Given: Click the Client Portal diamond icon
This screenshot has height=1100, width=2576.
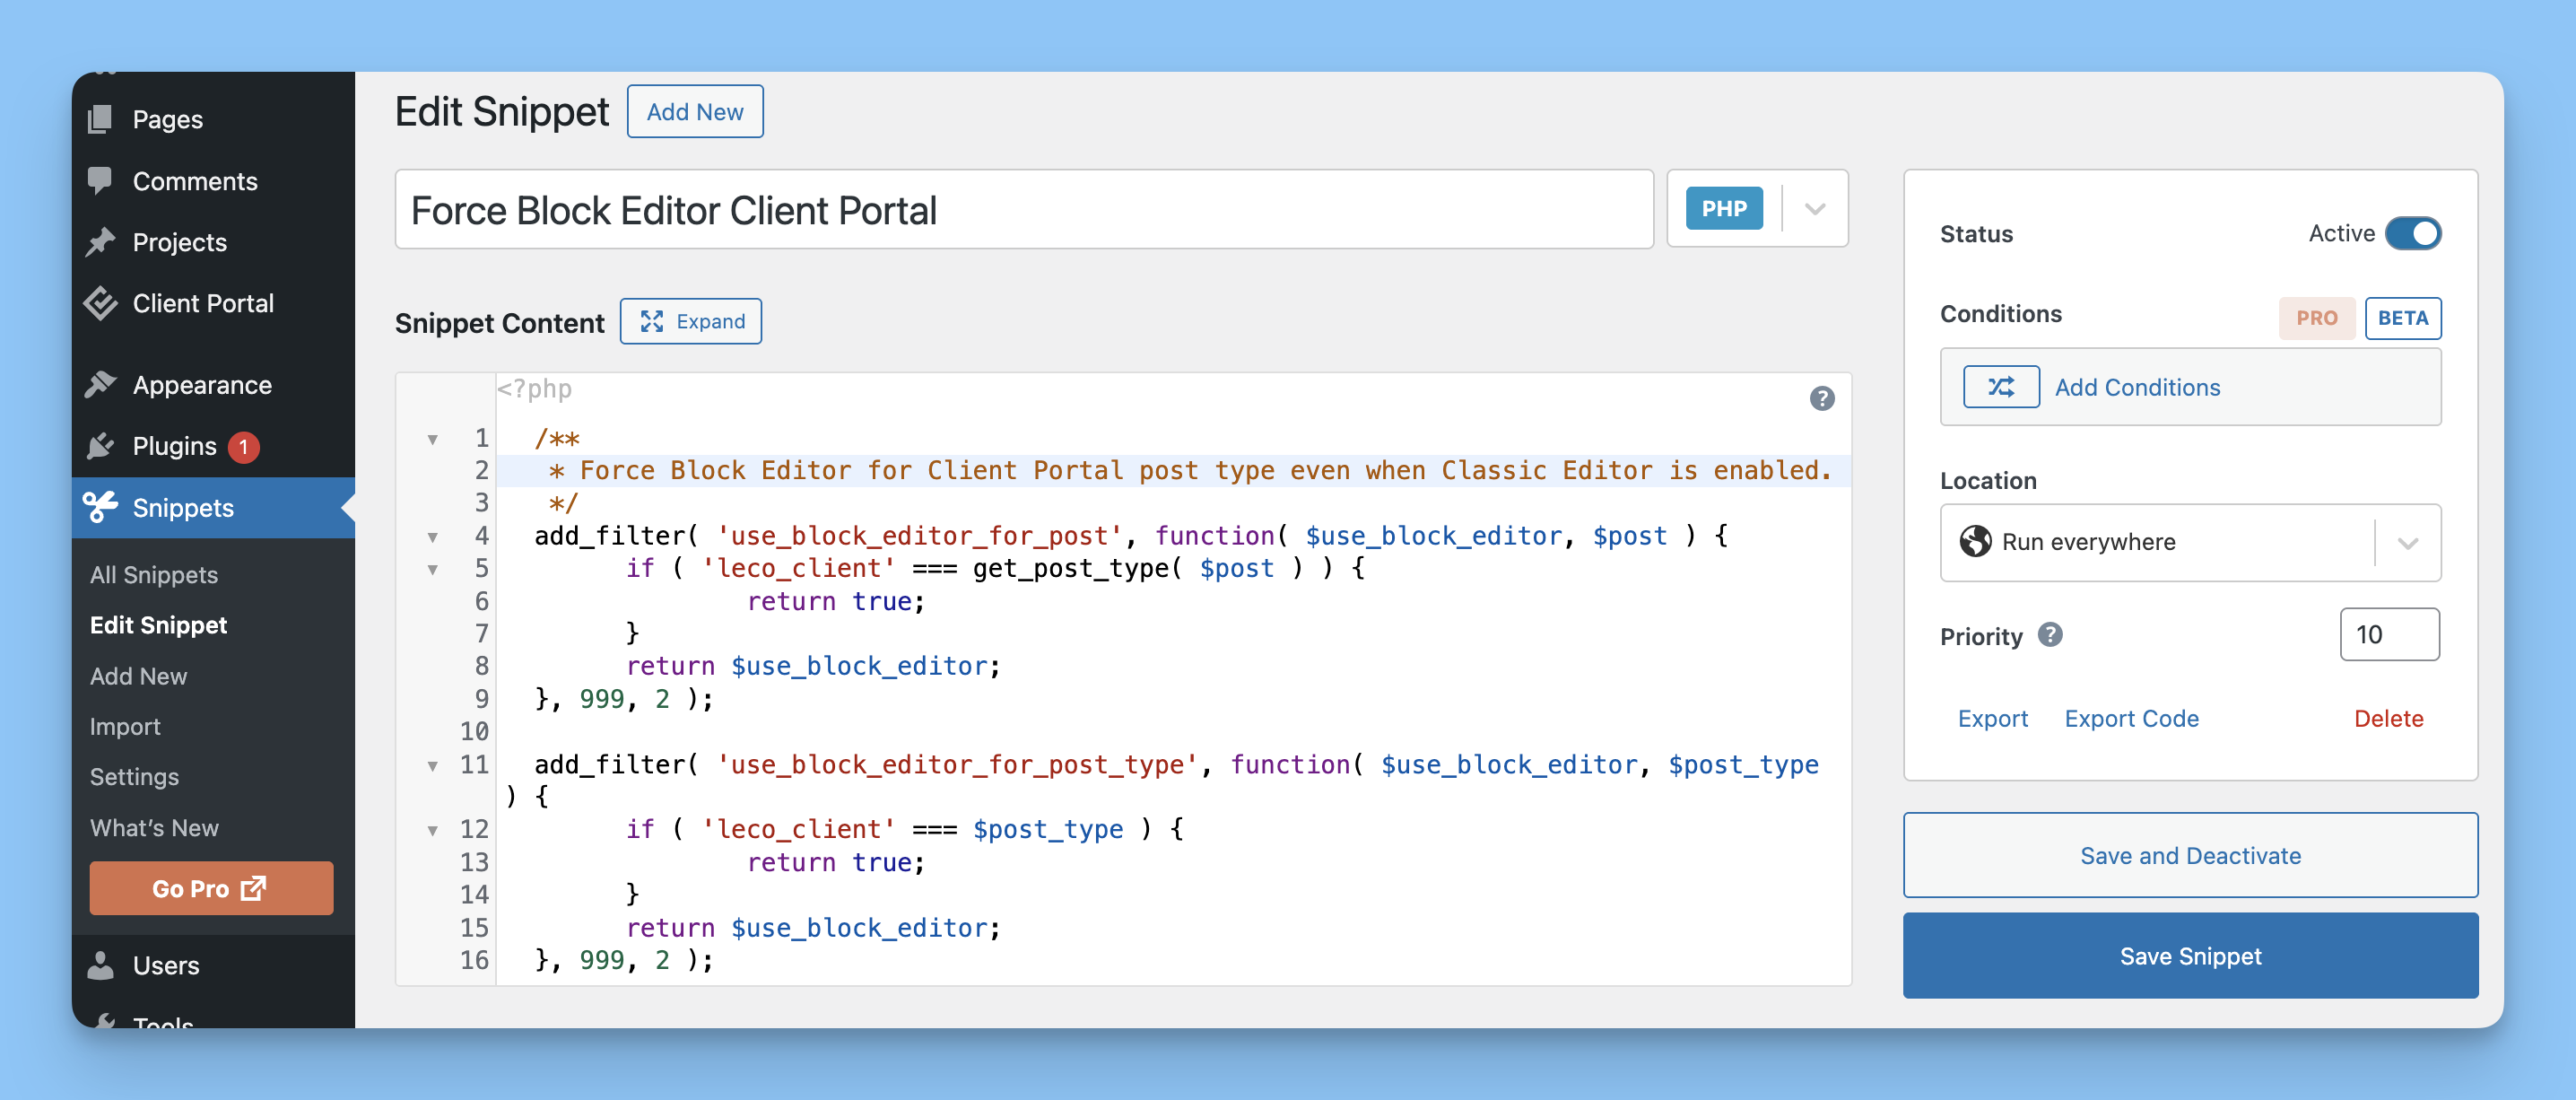Looking at the screenshot, I should pos(100,303).
